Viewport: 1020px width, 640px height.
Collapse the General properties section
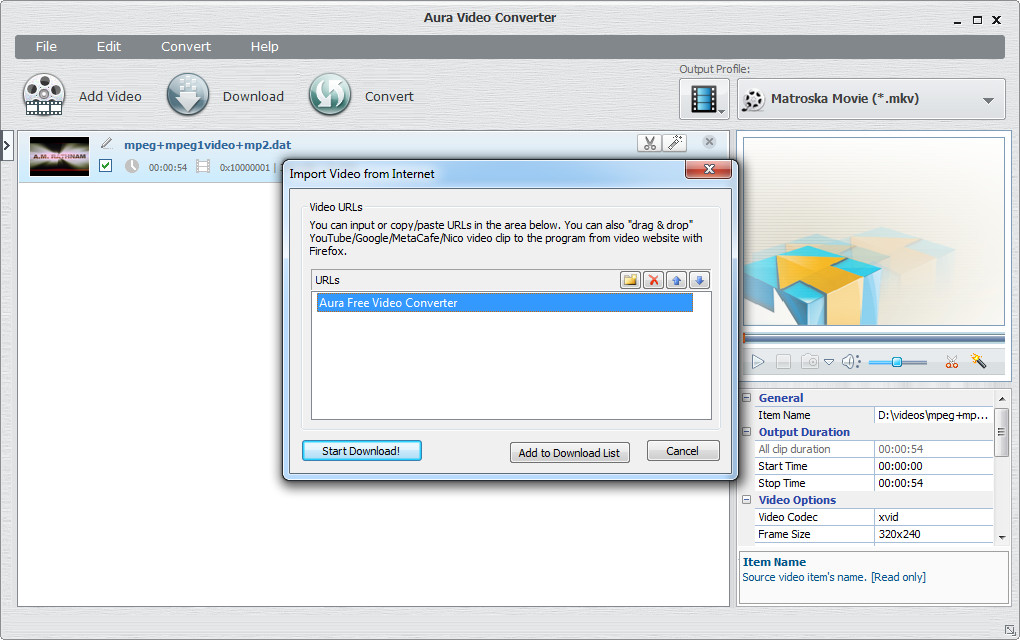[746, 398]
